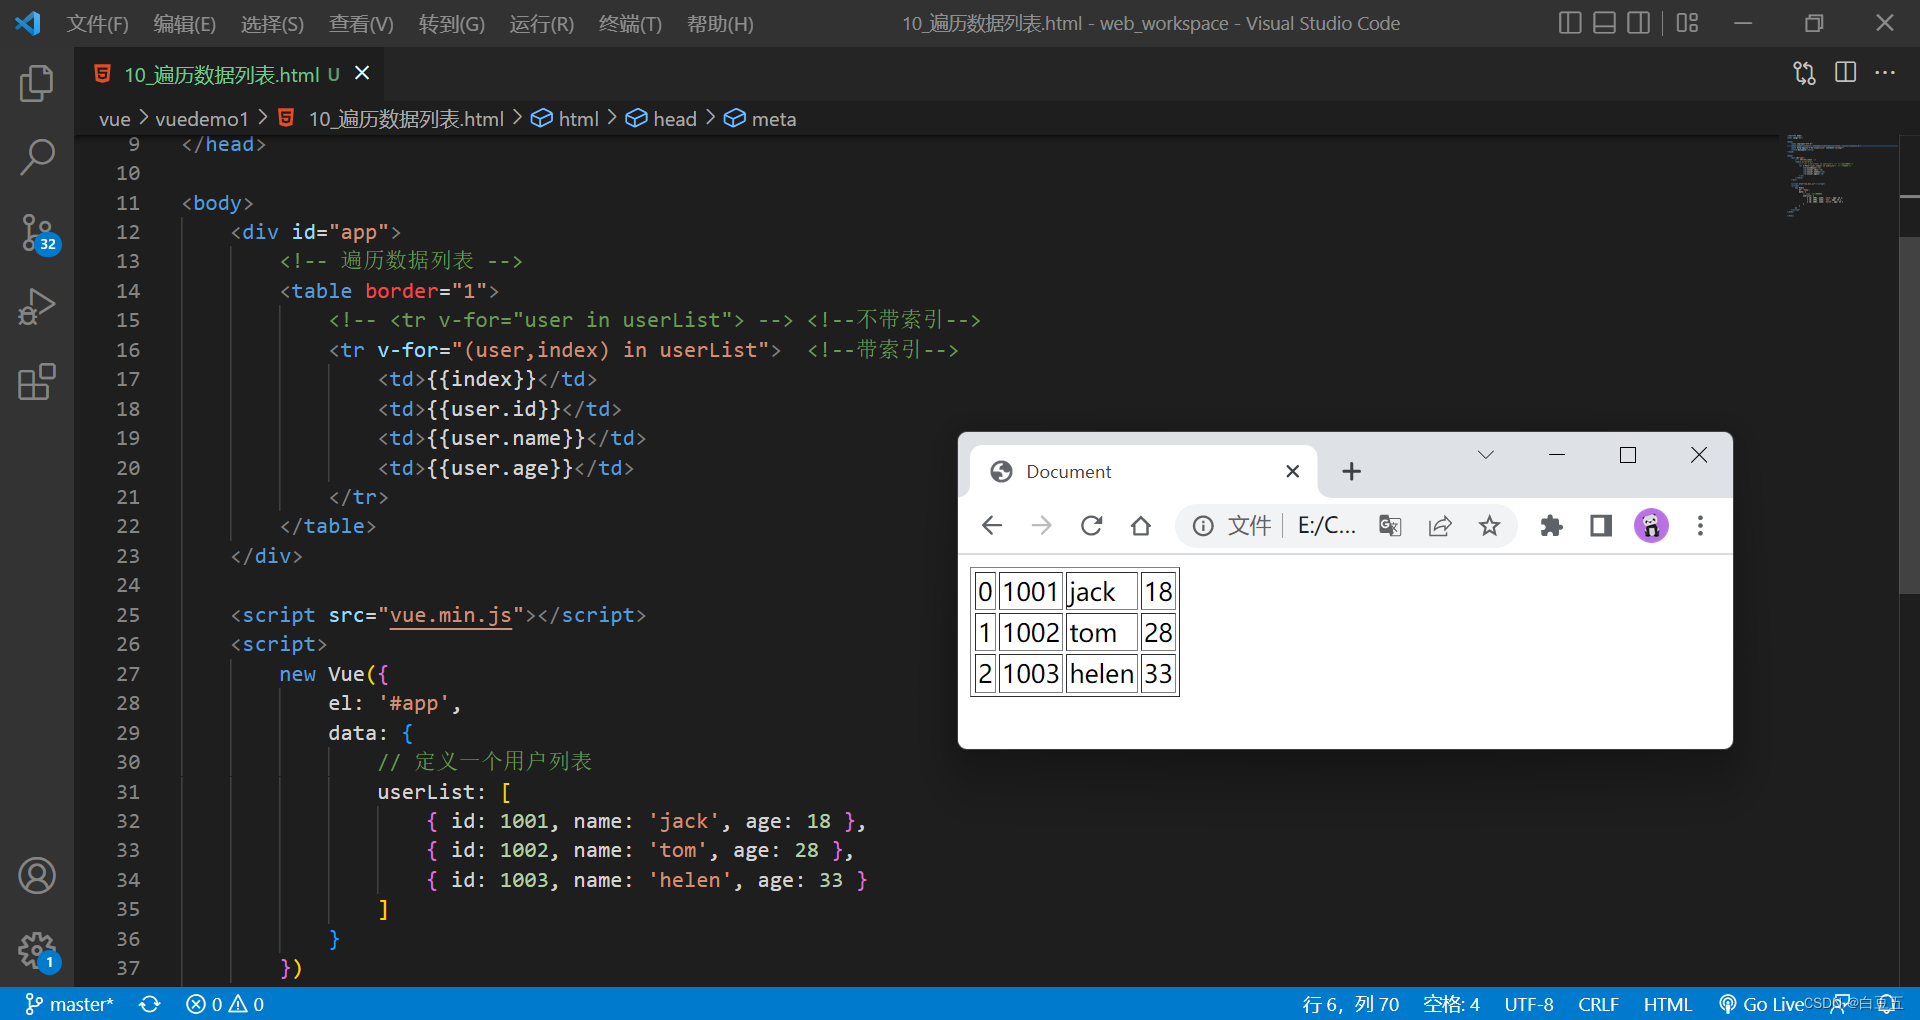
Task: Synchronize changes via status bar sync icon
Action: point(150,1004)
